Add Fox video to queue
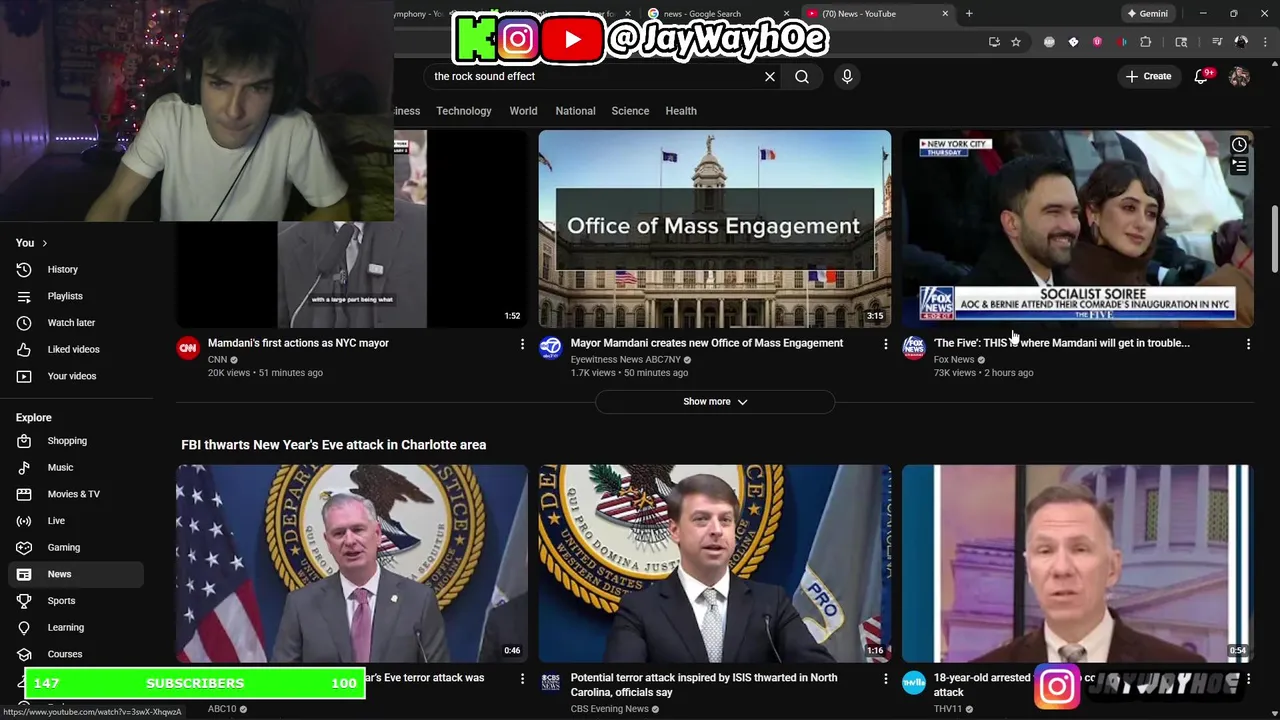Viewport: 1280px width, 720px height. [x=1239, y=167]
